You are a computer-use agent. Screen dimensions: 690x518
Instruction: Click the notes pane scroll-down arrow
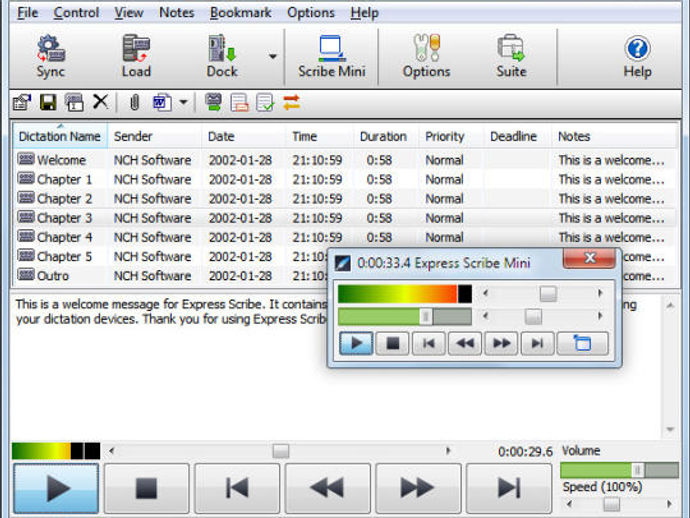[670, 429]
